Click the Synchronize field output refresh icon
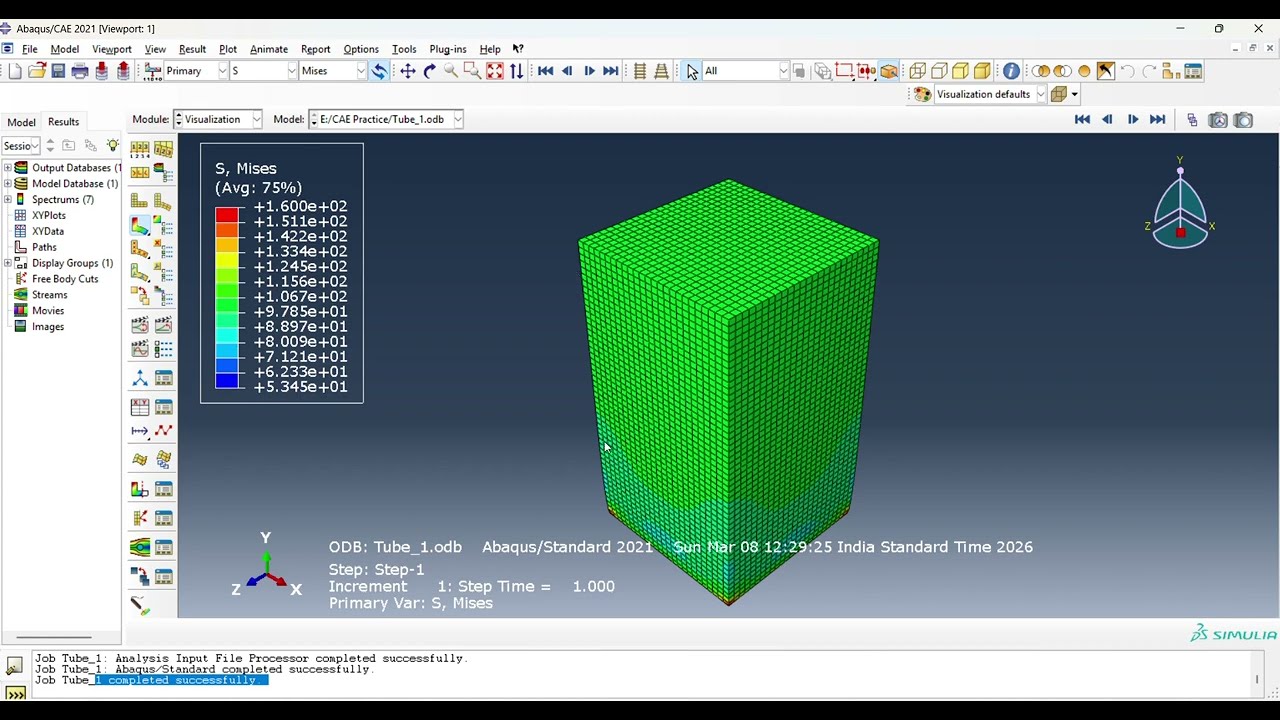This screenshot has width=1280, height=720. point(379,71)
